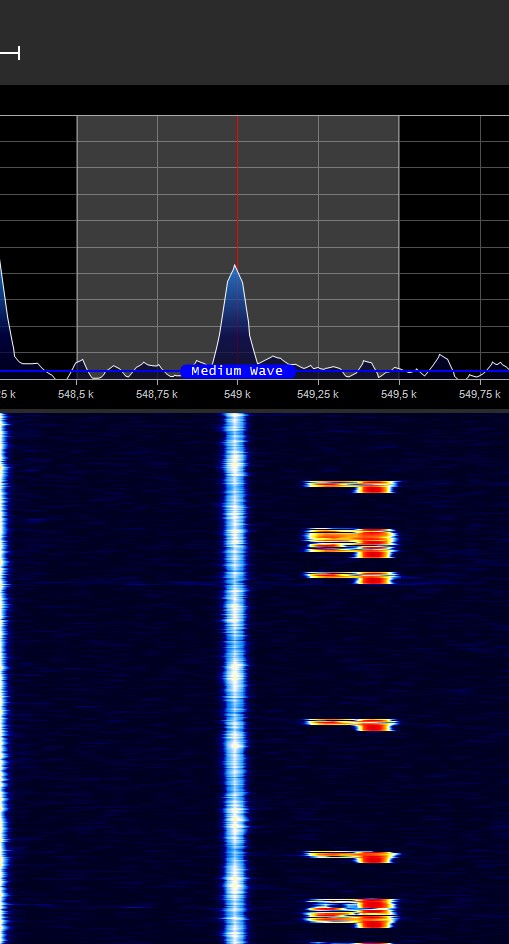Click the 548,75 k frequency label
The image size is (509, 944).
pyautogui.click(x=157, y=394)
